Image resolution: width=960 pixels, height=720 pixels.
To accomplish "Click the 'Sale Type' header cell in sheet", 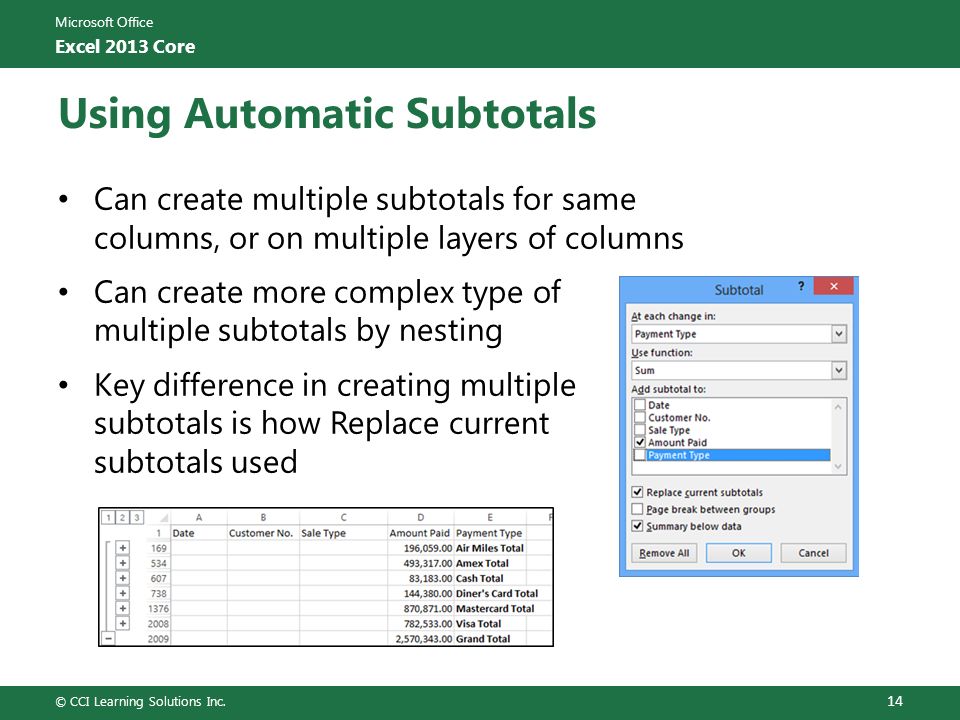I will pos(343,533).
